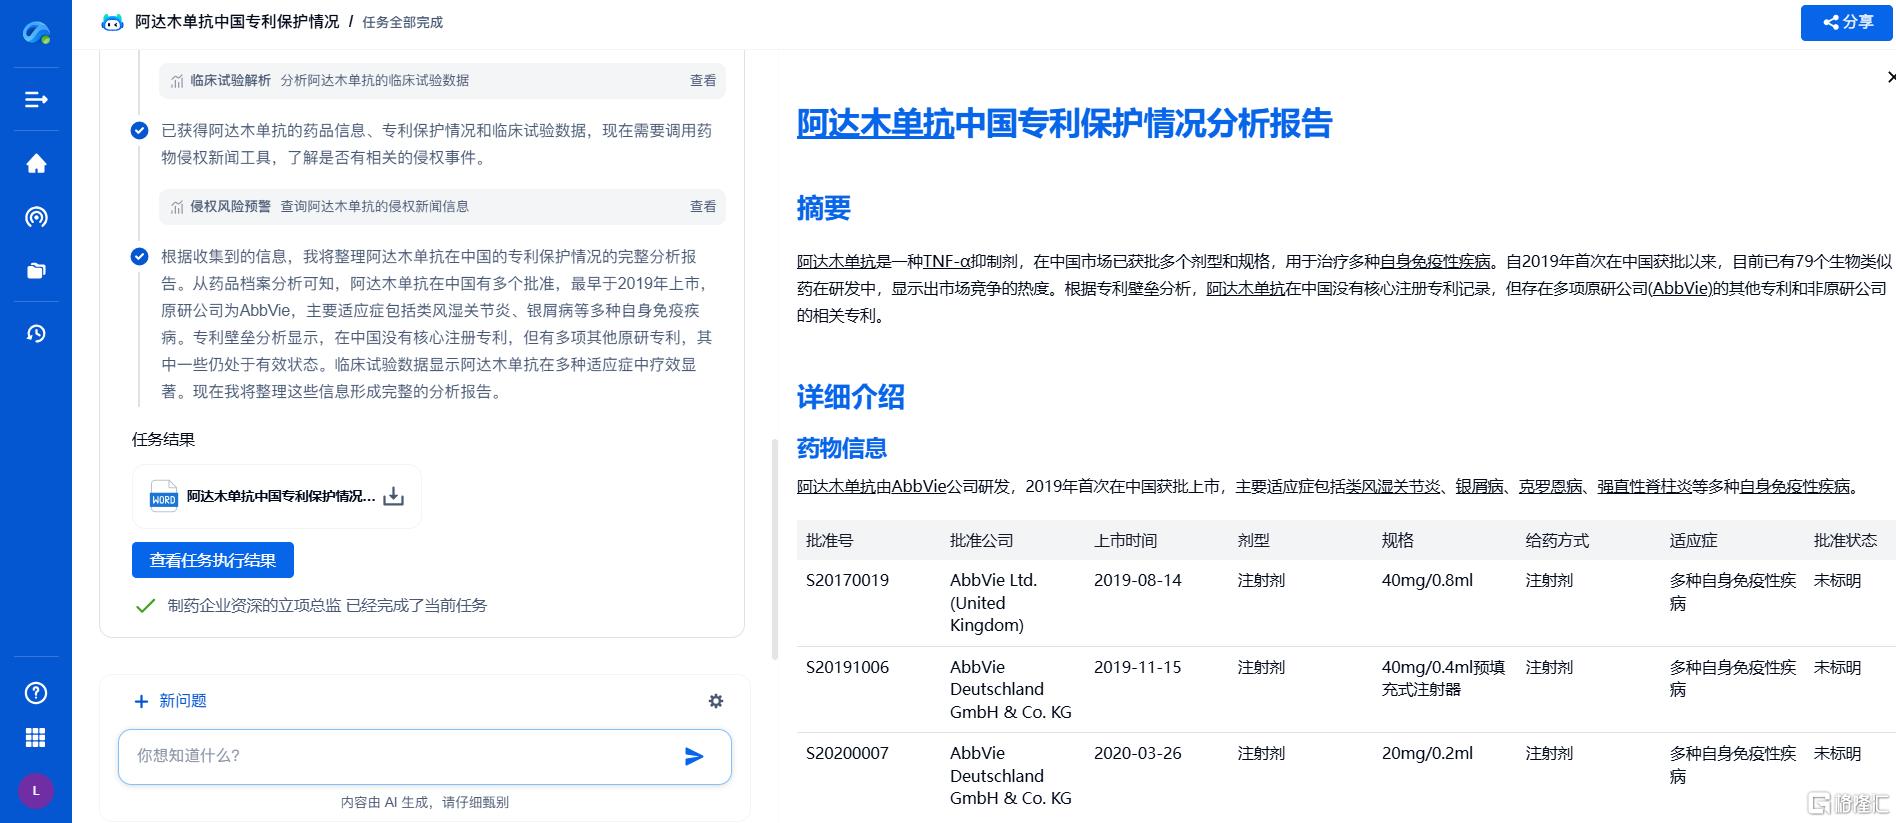Open 阿达木单抗 link in report title

[x=875, y=124]
